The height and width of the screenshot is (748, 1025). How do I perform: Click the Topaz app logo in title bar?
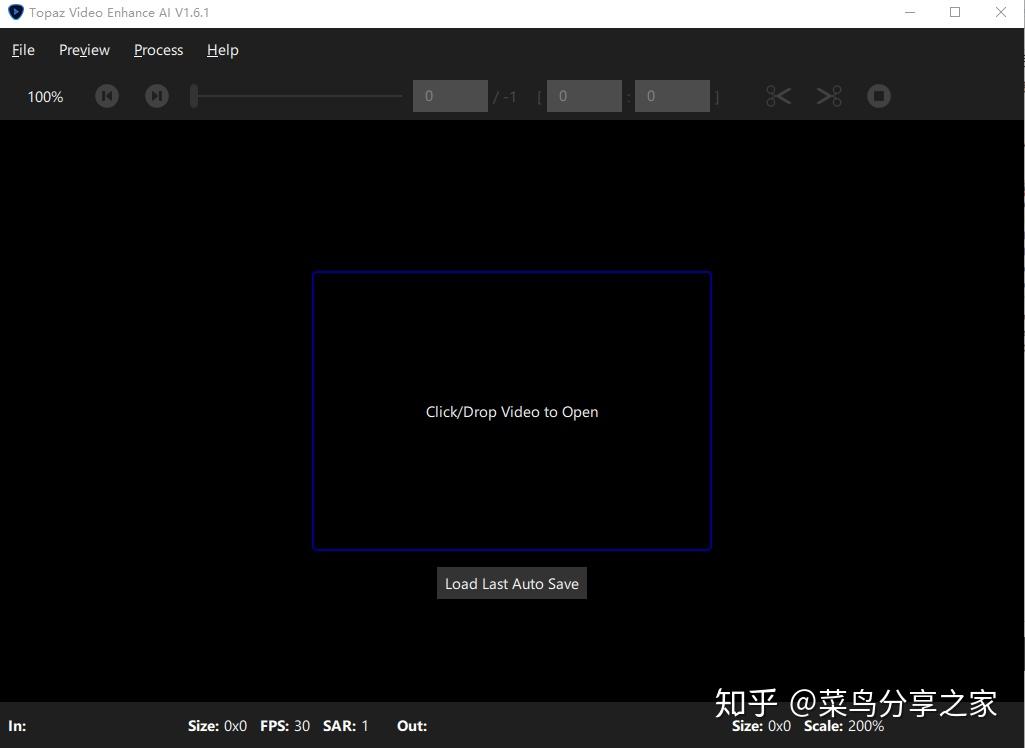tap(16, 12)
